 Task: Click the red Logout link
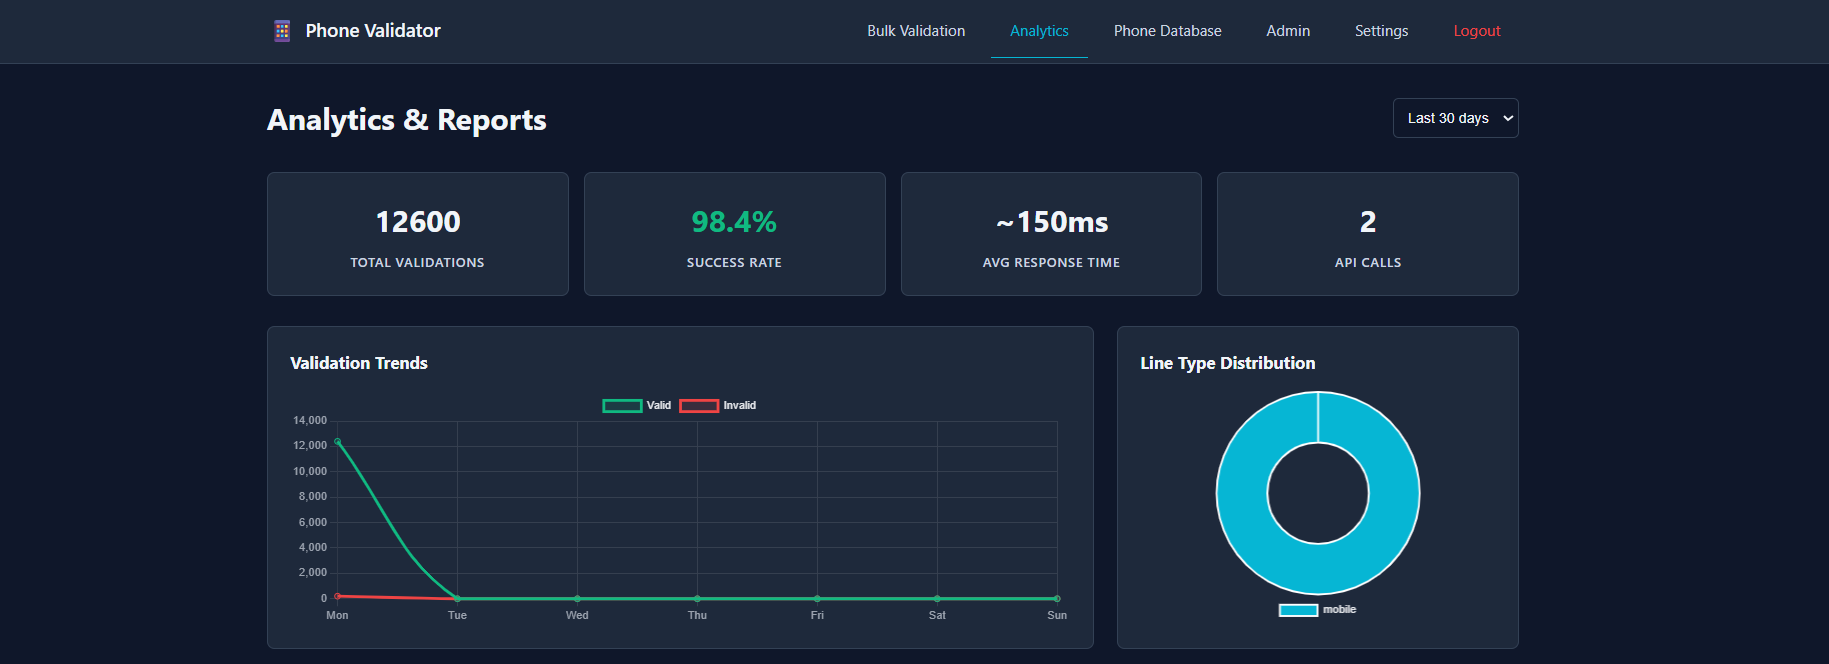(x=1476, y=31)
